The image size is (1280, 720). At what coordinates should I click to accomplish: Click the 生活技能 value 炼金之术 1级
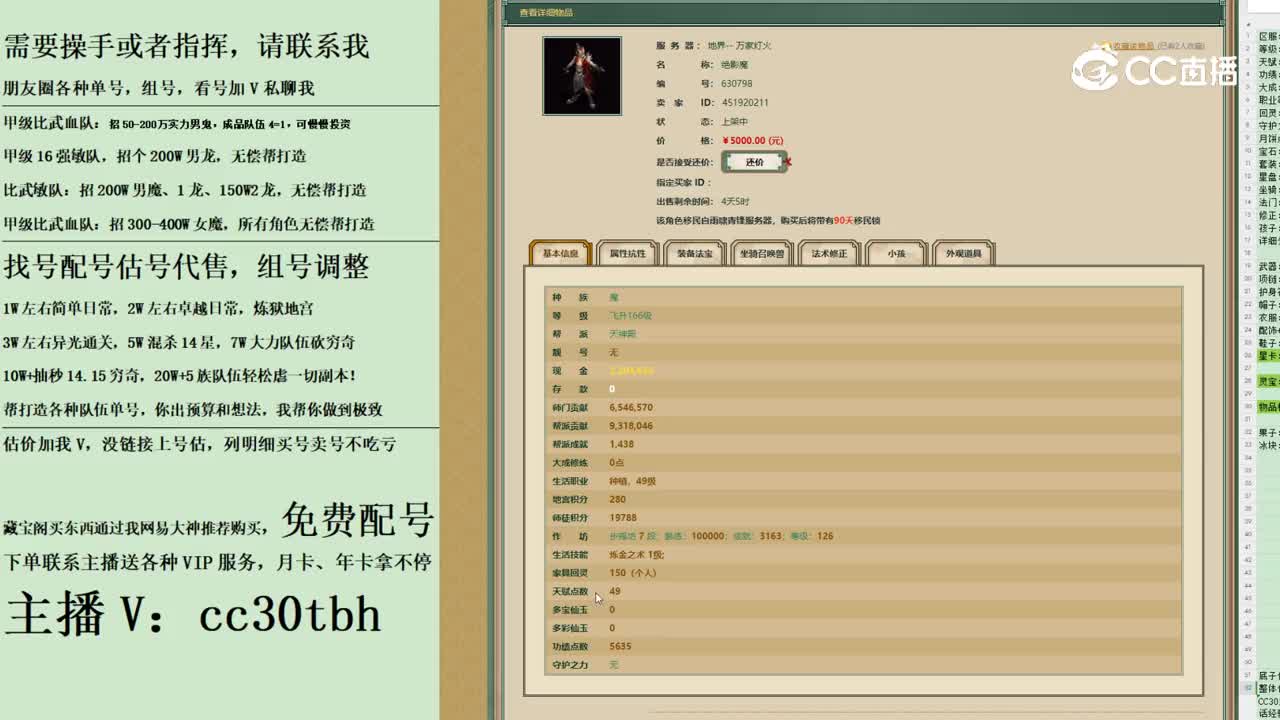pos(637,554)
